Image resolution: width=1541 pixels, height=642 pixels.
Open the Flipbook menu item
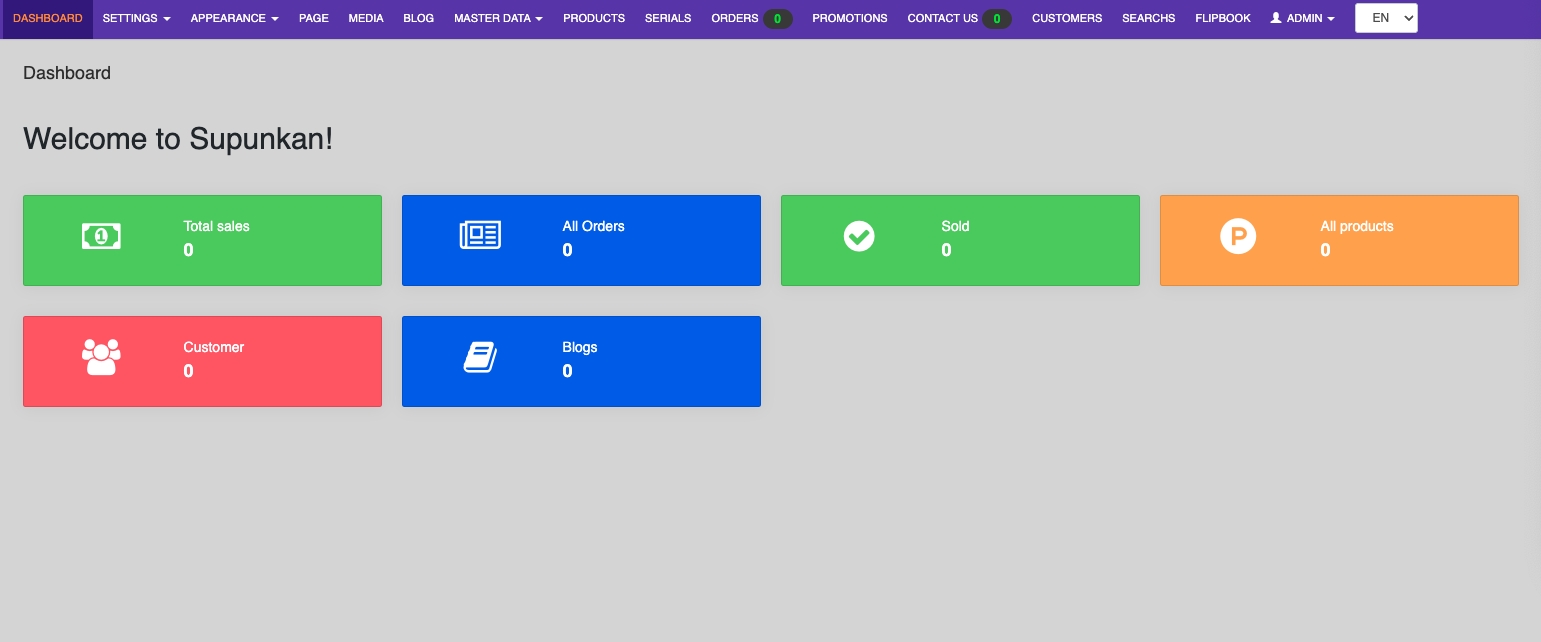[x=1223, y=19]
